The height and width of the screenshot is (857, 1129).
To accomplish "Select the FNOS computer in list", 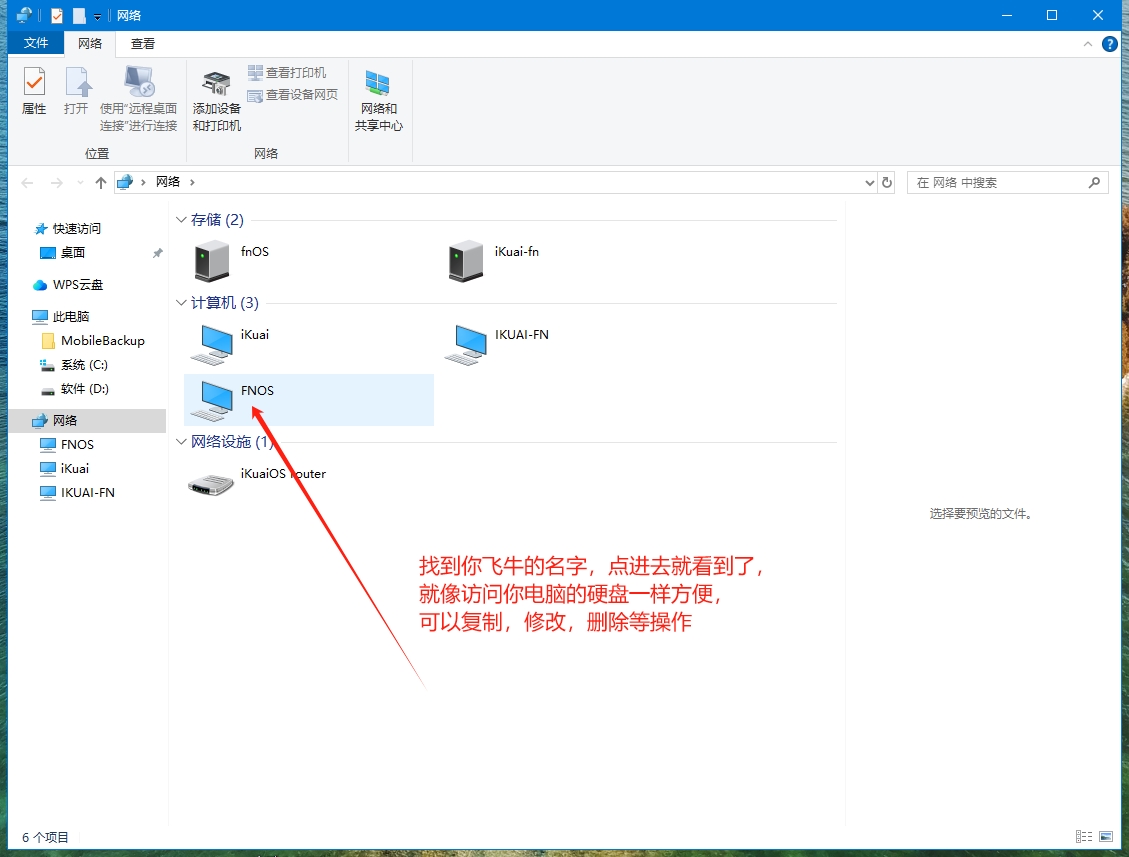I will 309,400.
